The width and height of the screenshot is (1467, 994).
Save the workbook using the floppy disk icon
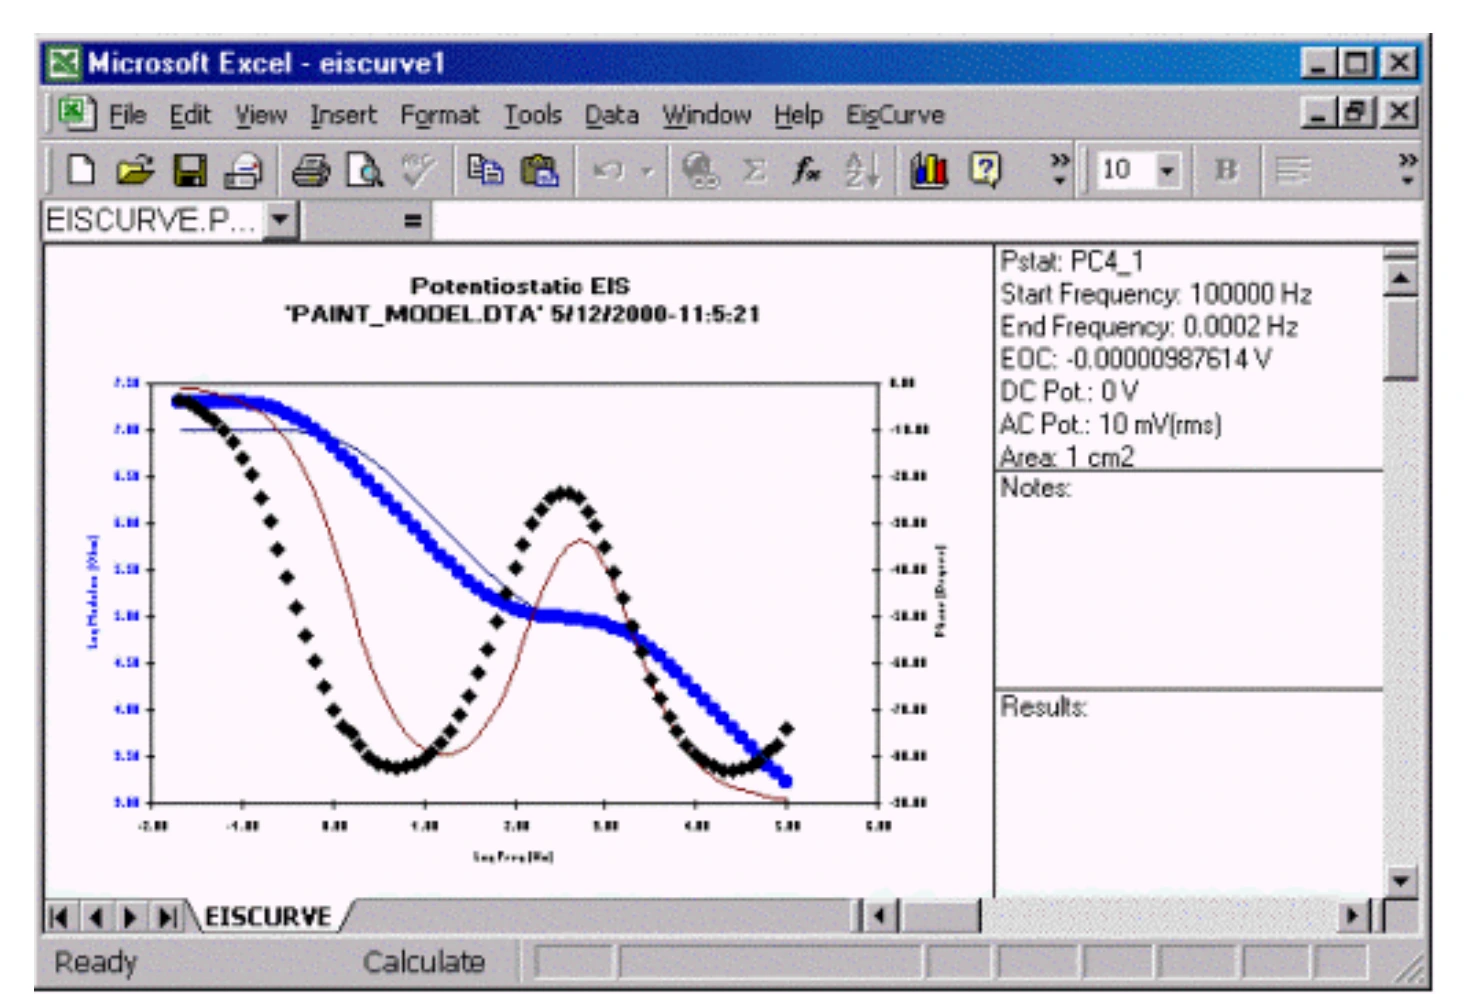(190, 170)
